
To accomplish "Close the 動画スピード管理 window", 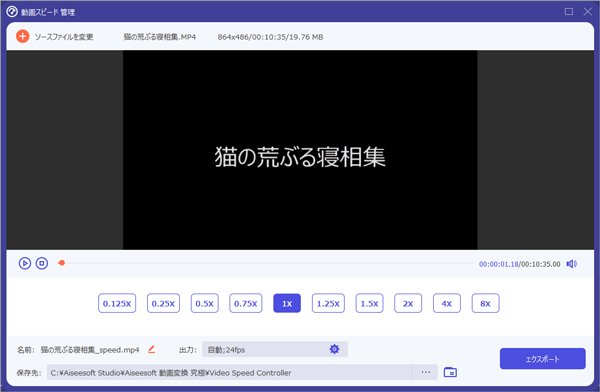I will [588, 11].
